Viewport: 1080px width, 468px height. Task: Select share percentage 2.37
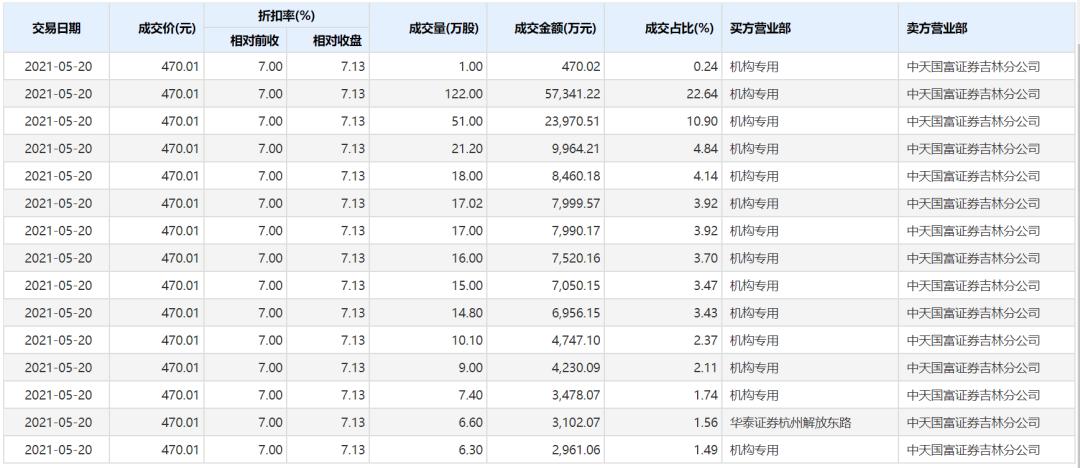coord(705,340)
